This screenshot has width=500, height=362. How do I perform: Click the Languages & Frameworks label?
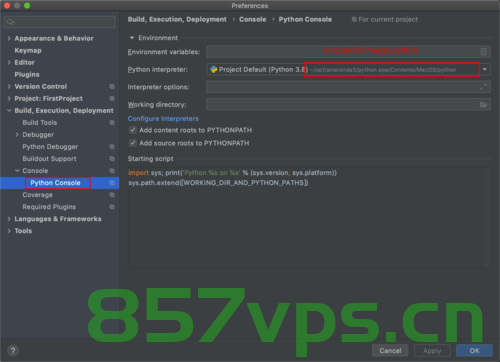(x=58, y=219)
